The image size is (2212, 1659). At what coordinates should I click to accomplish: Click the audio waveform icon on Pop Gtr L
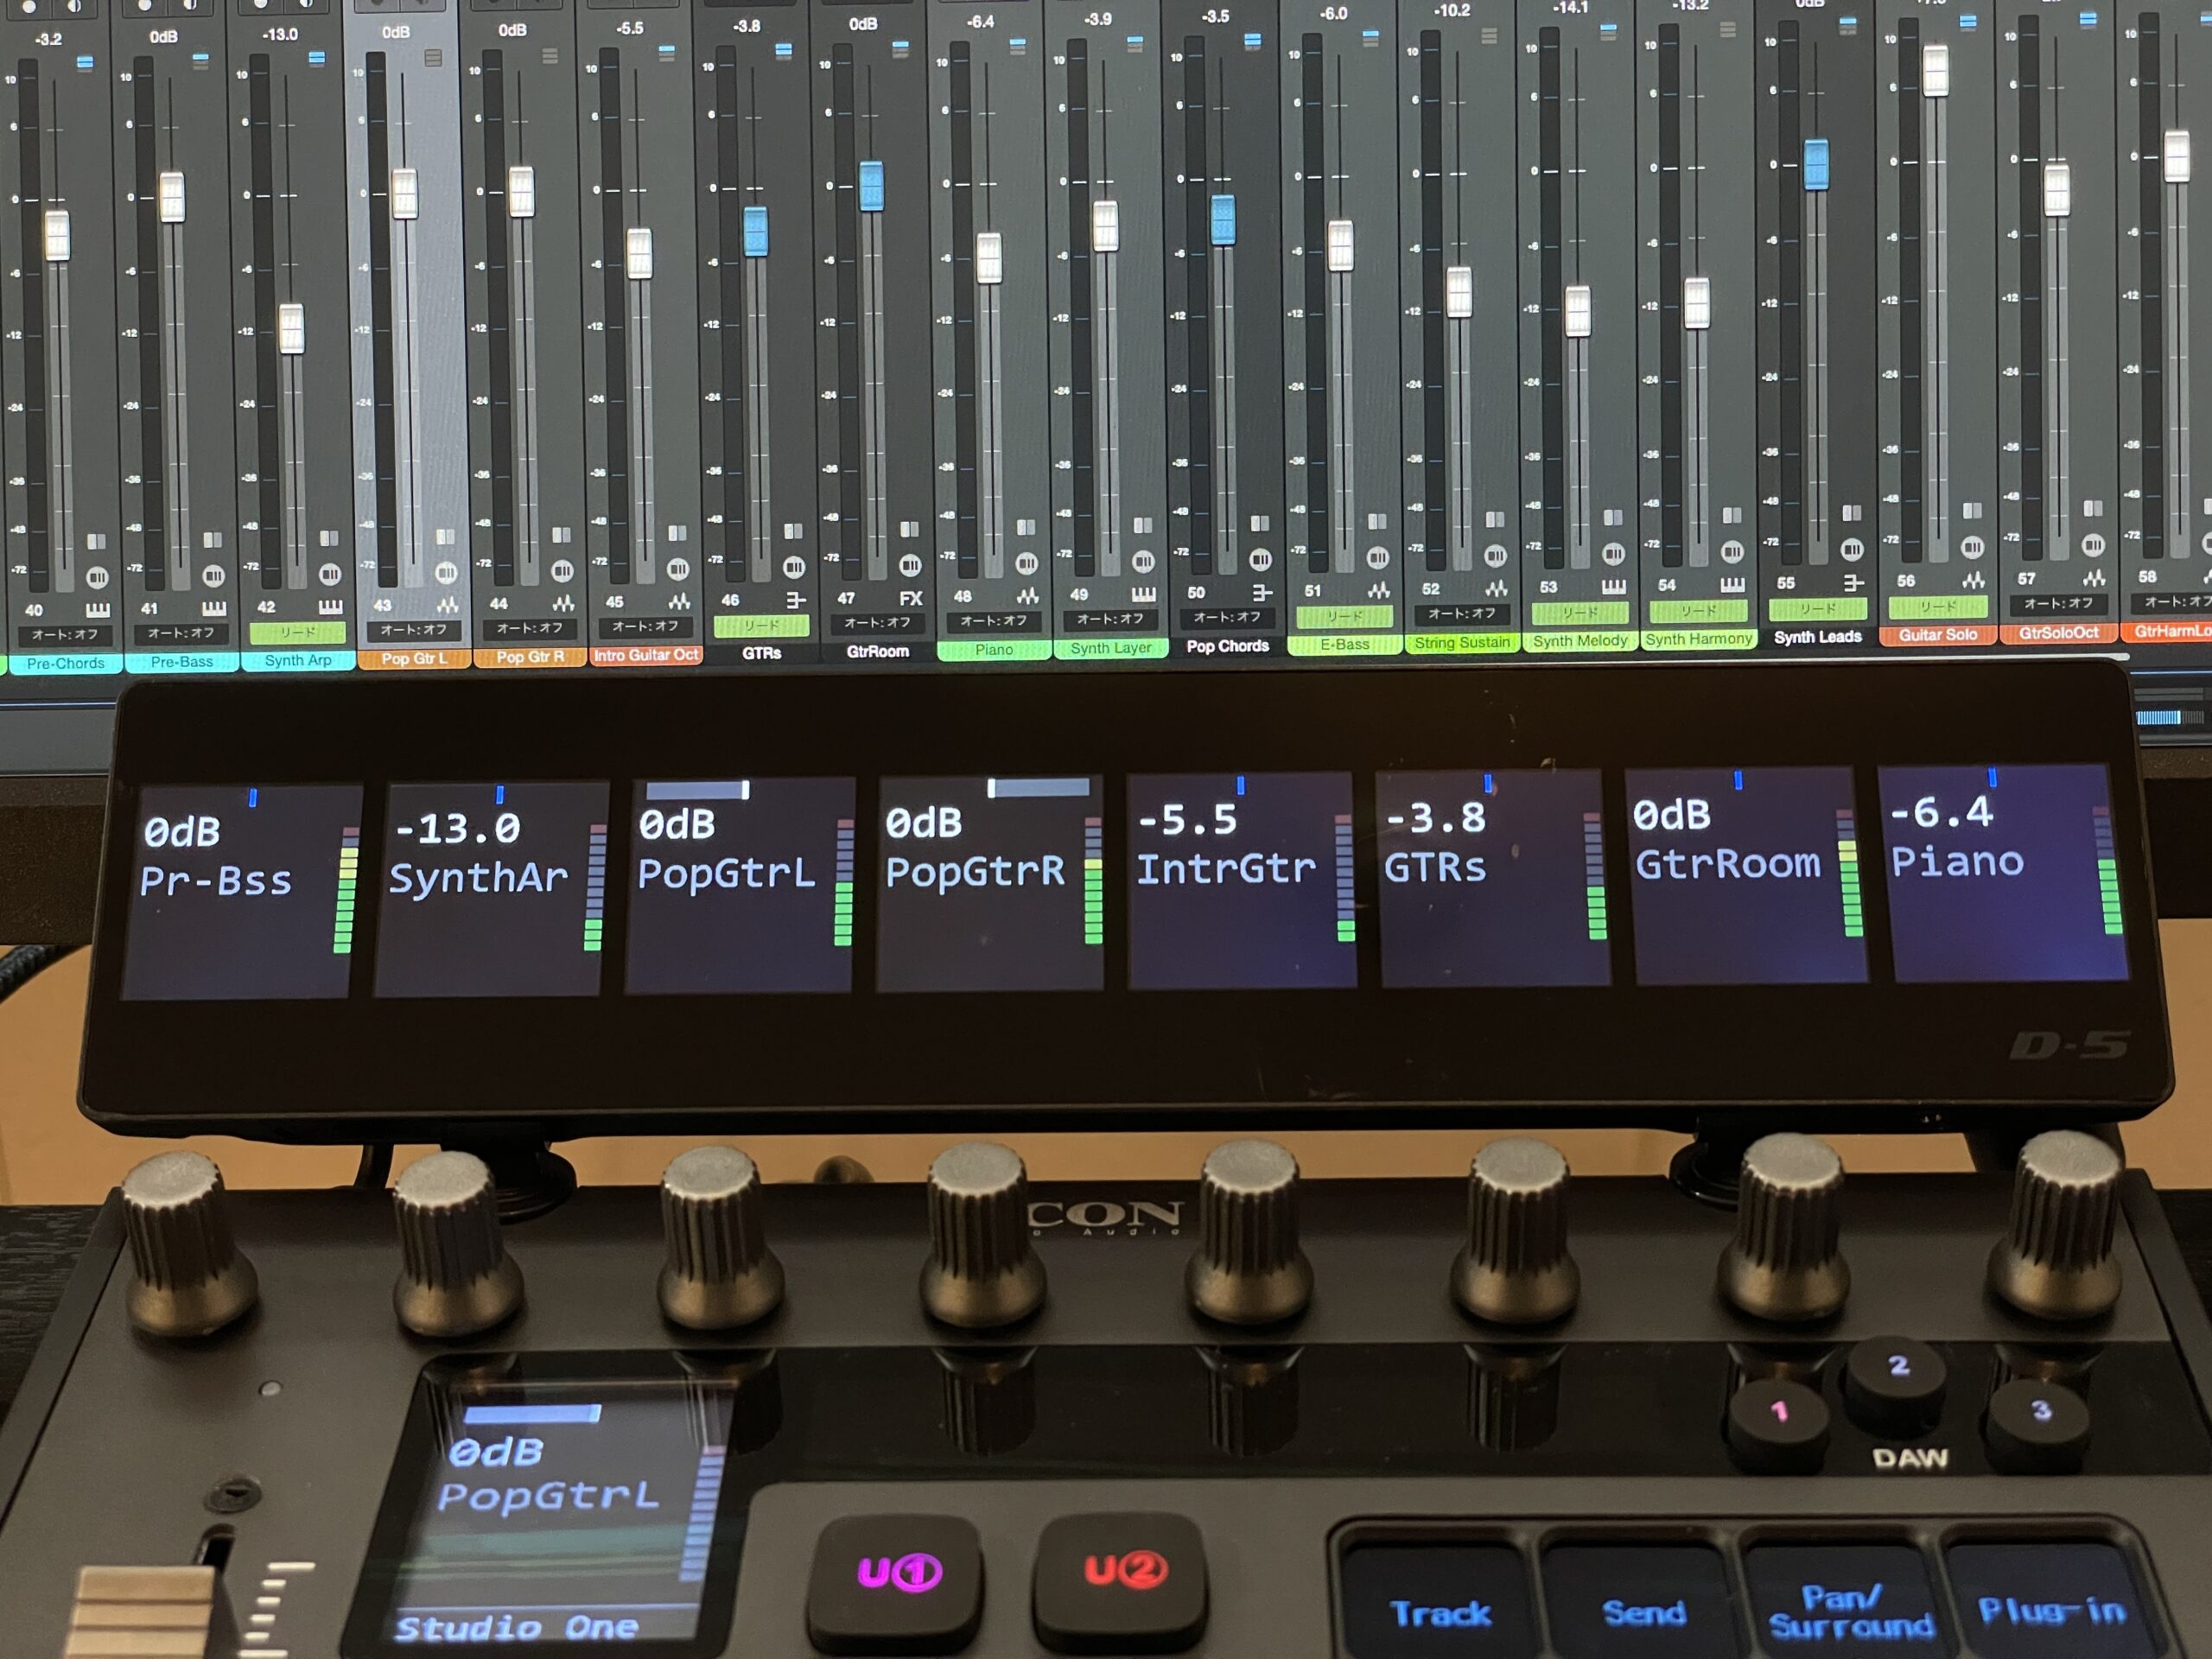pyautogui.click(x=447, y=604)
